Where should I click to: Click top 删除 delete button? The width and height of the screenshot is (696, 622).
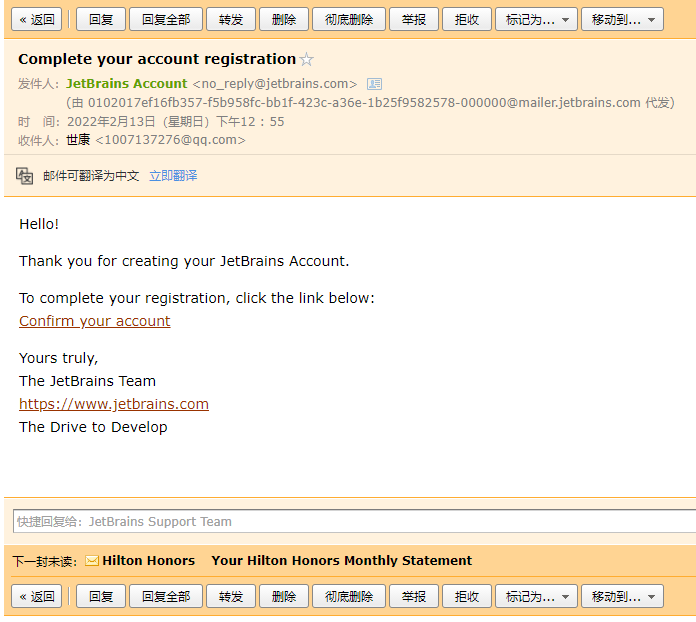284,20
